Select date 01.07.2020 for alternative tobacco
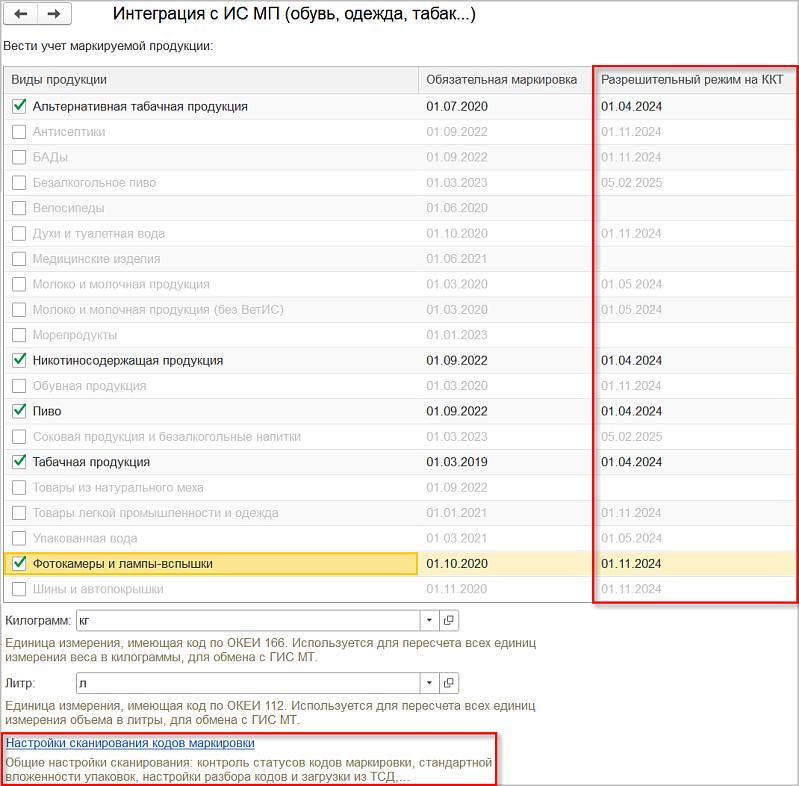Viewport: 799px width, 786px height. (457, 107)
